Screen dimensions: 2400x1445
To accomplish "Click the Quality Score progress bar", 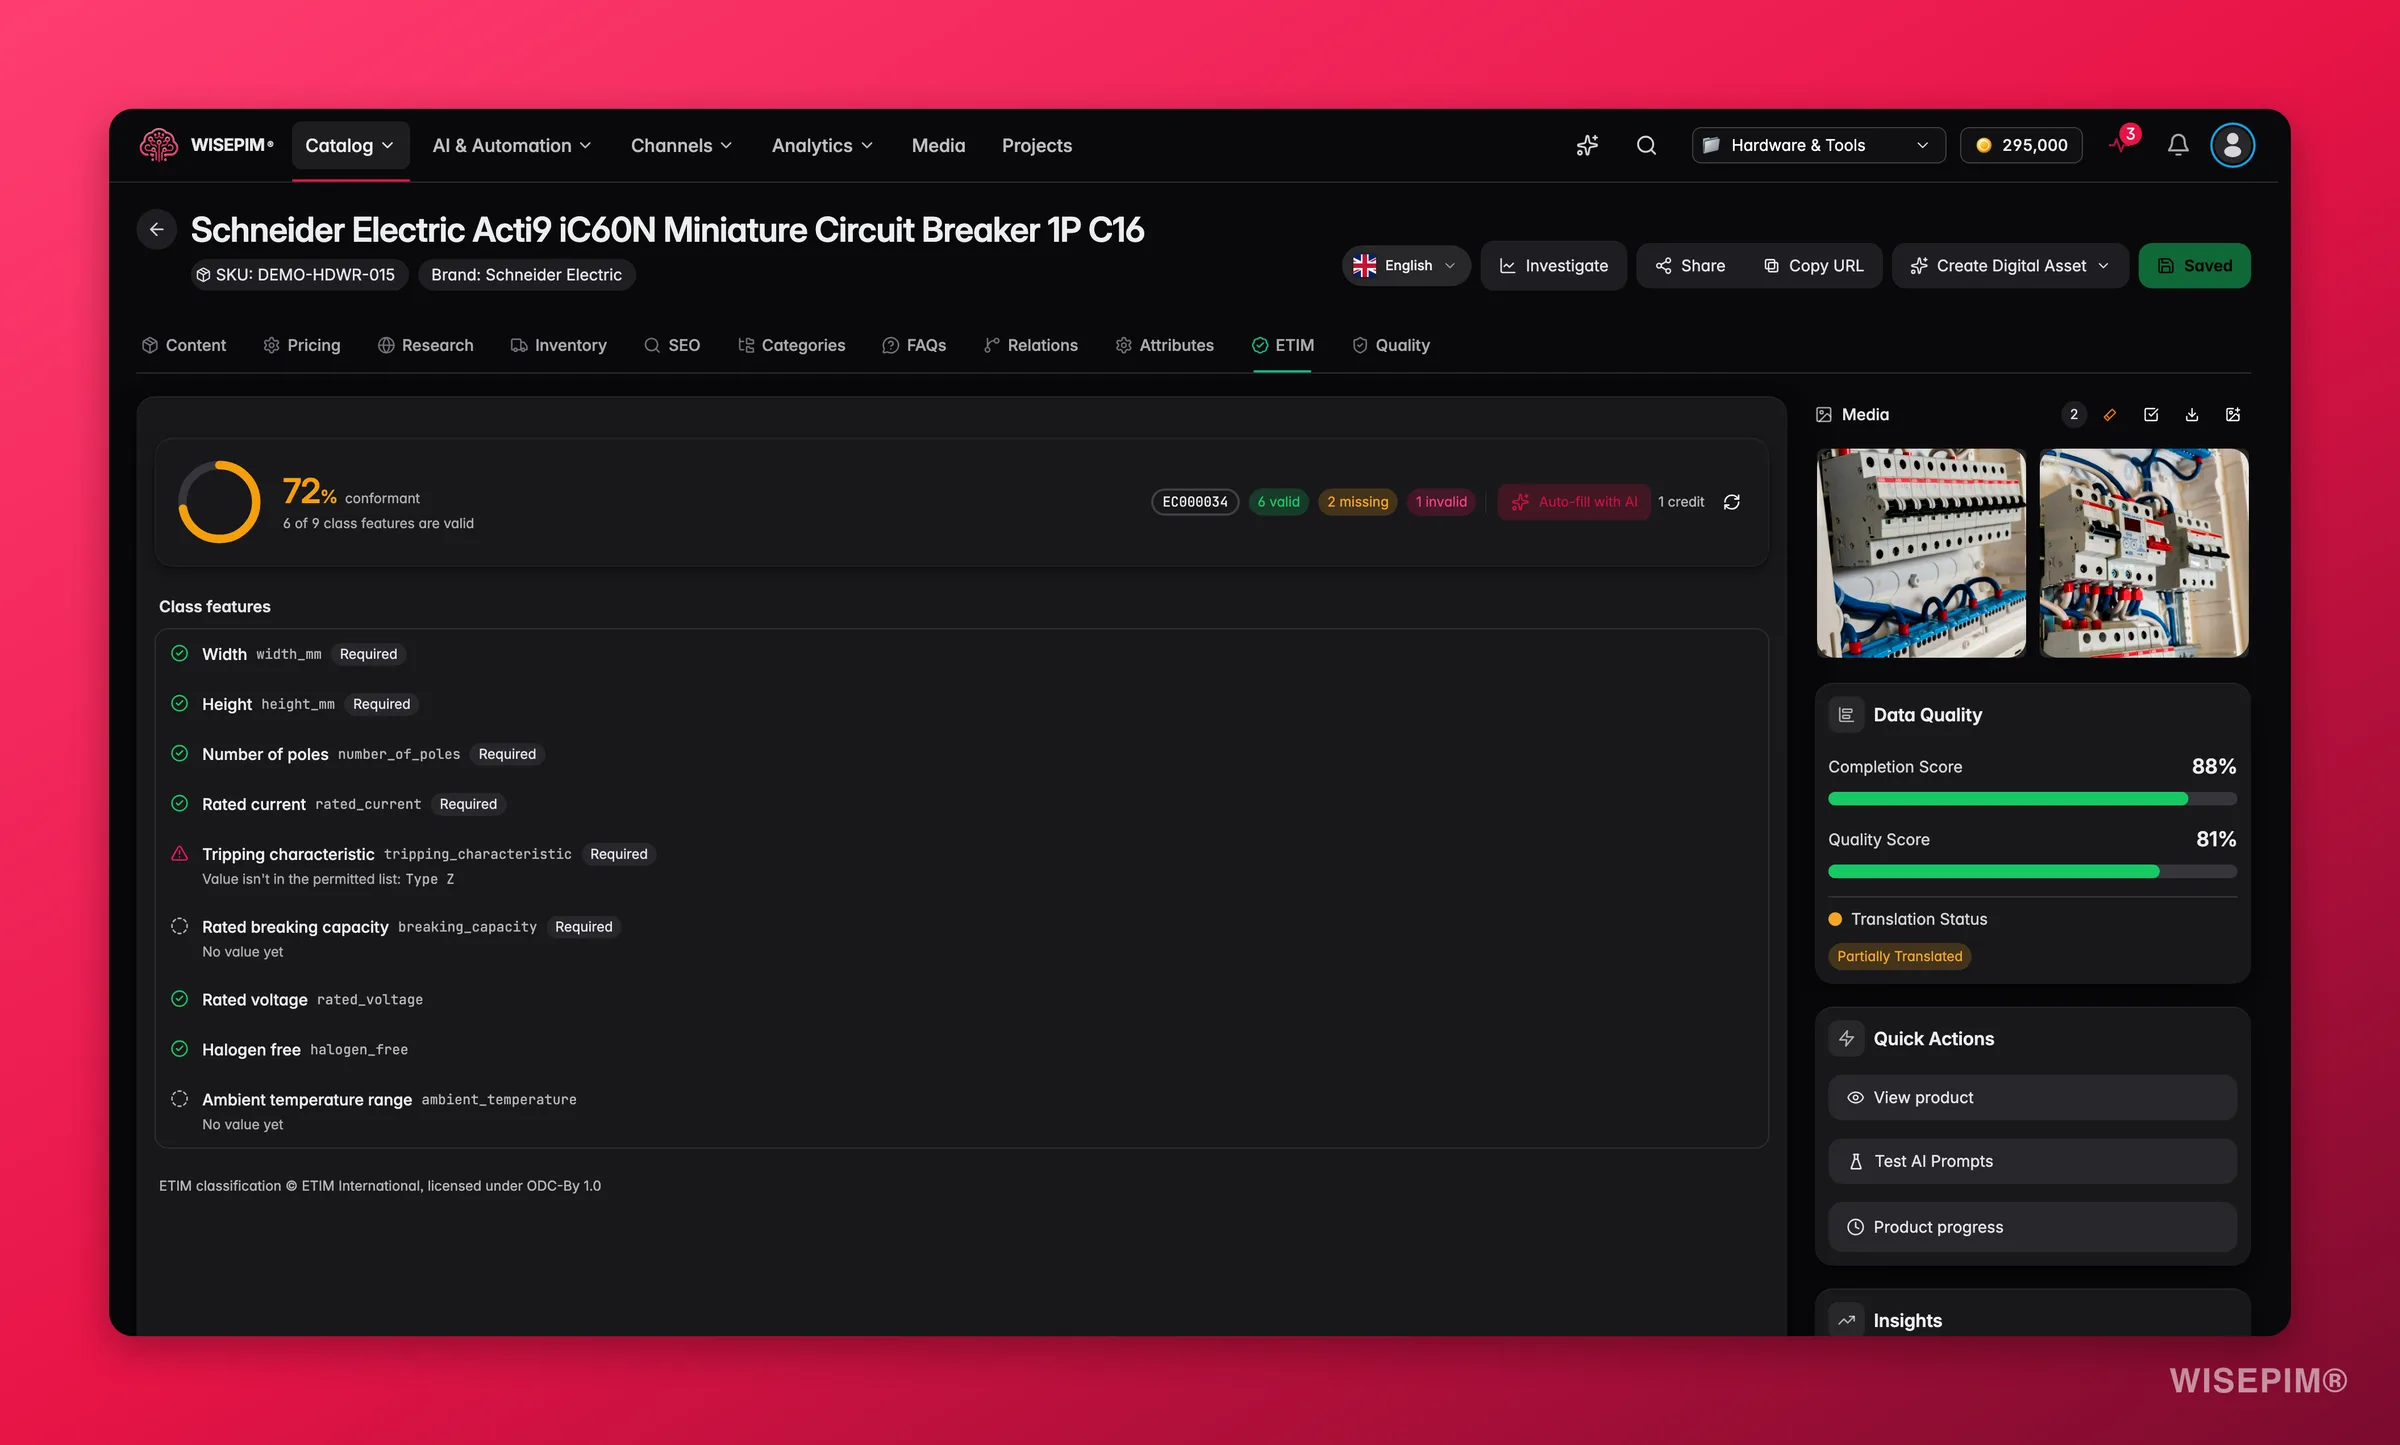I will pos(2032,872).
